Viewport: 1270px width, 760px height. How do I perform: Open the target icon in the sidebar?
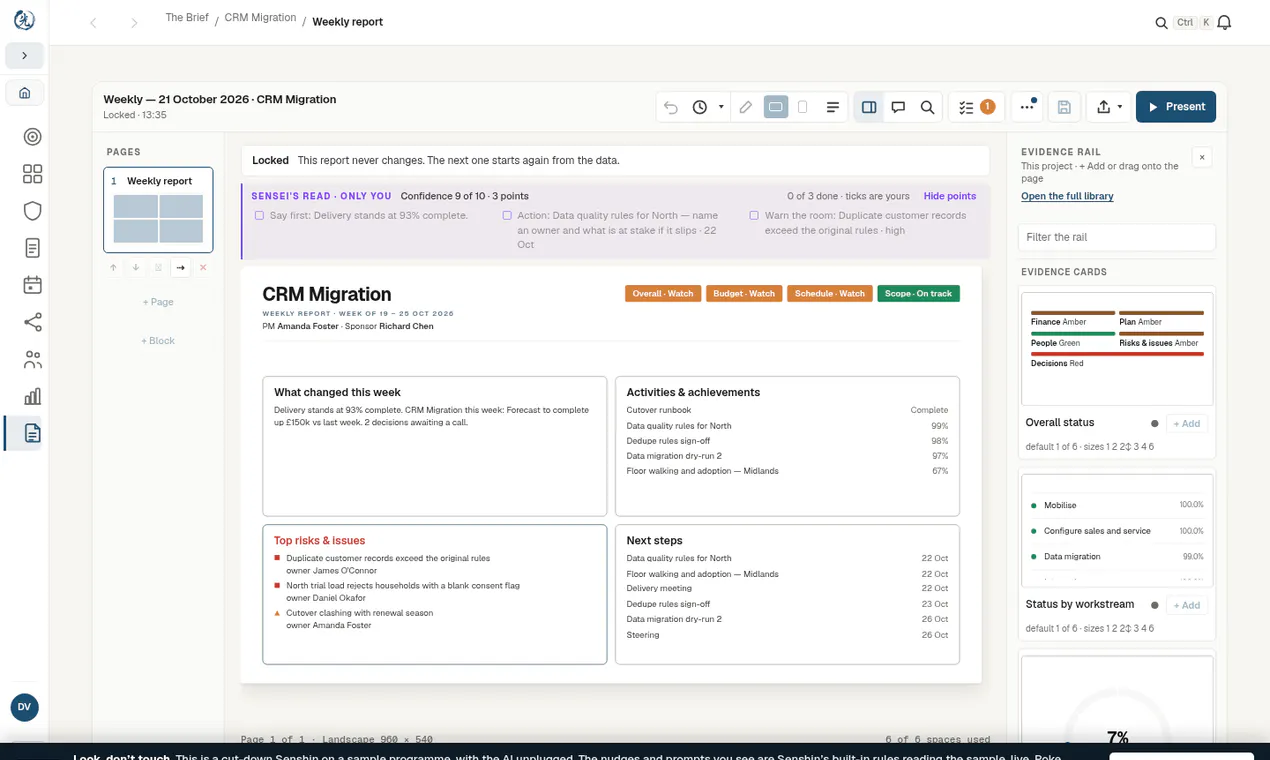click(33, 137)
